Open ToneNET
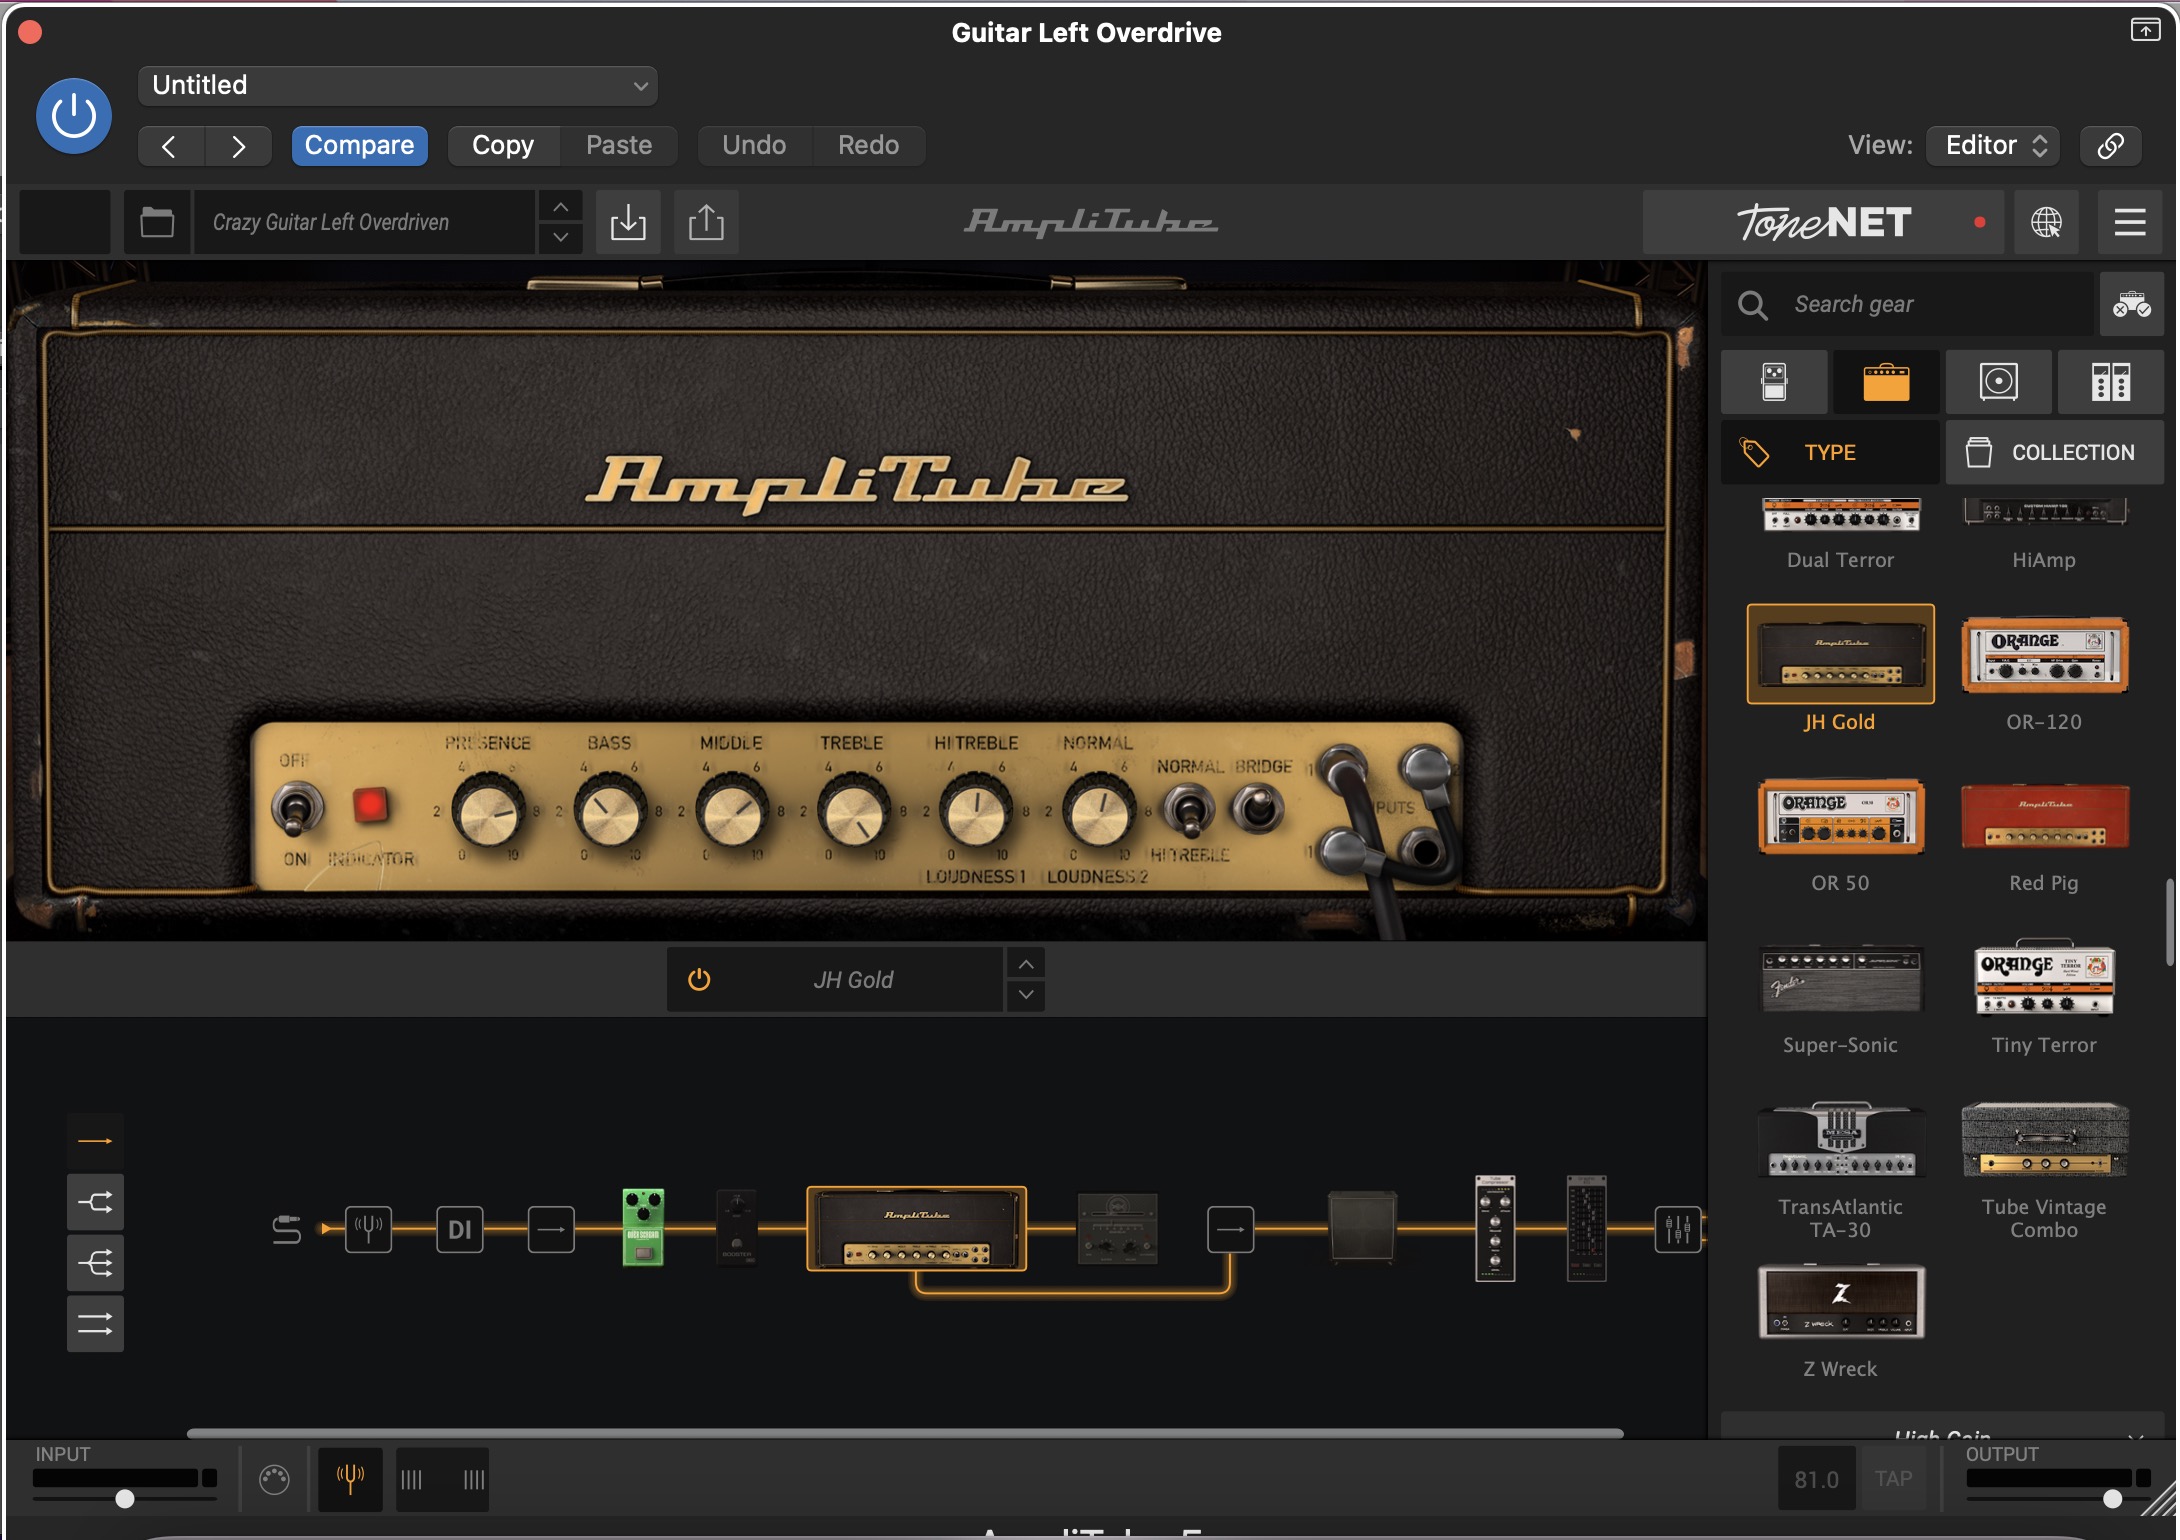 click(1824, 222)
